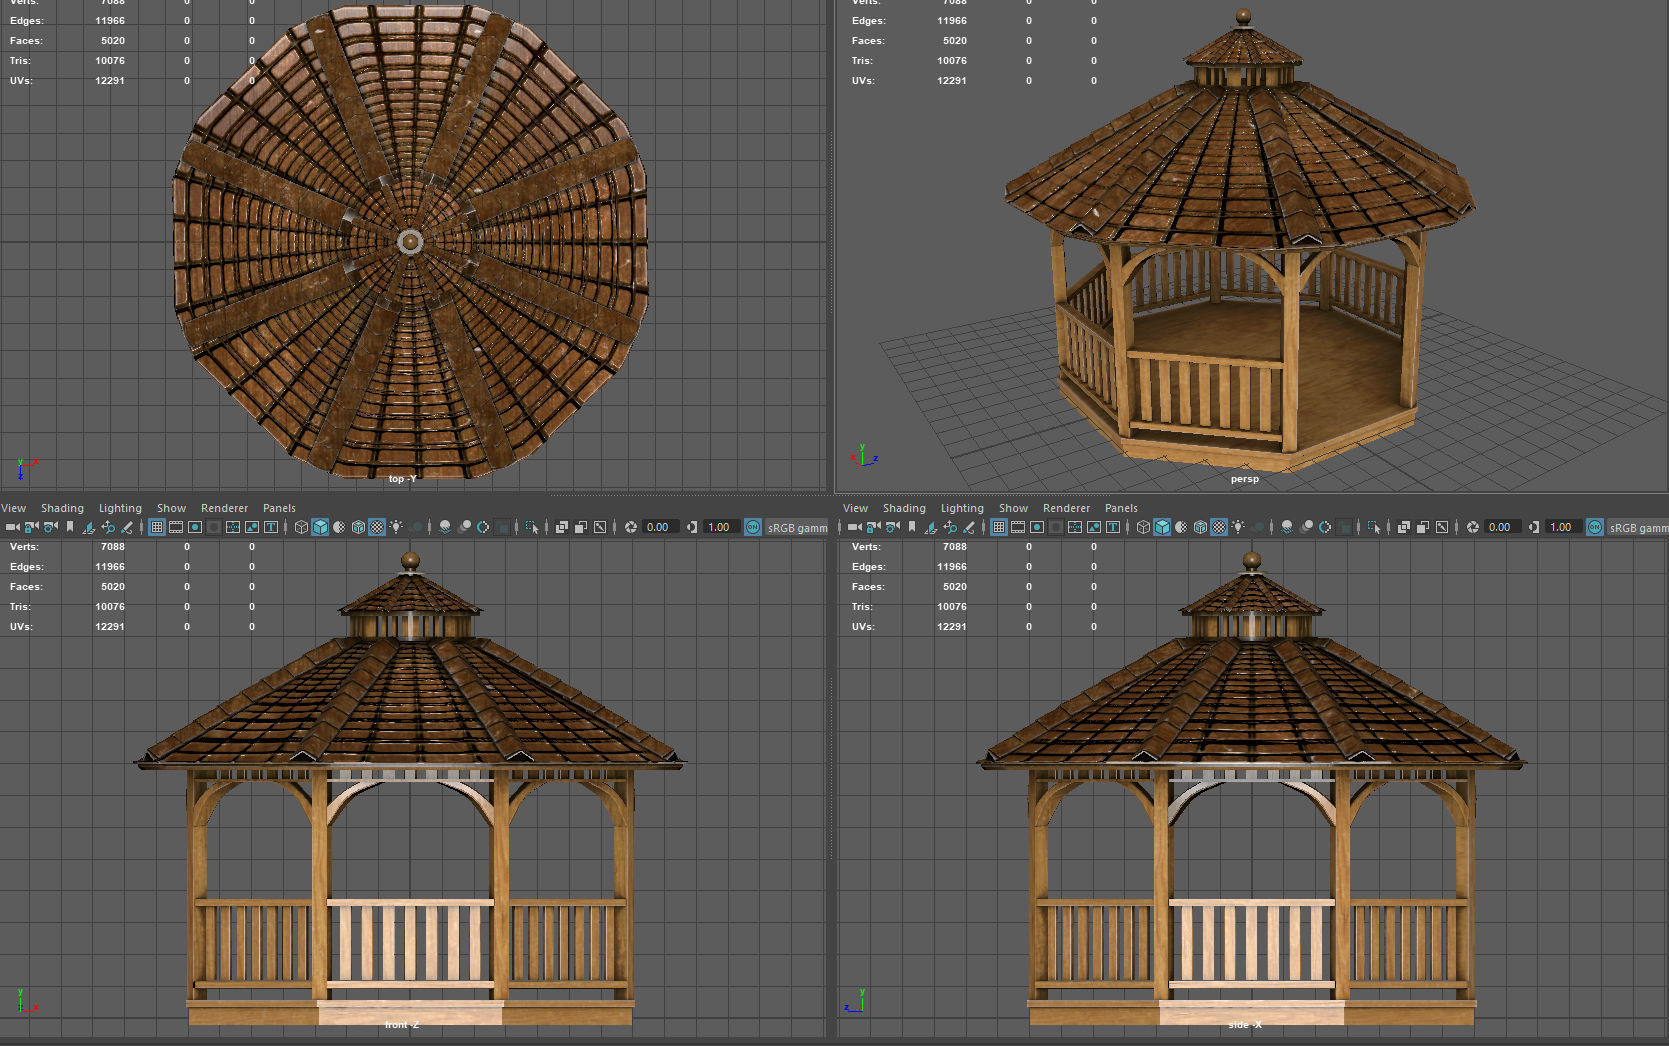Open Shading menu of side panel

(904, 508)
